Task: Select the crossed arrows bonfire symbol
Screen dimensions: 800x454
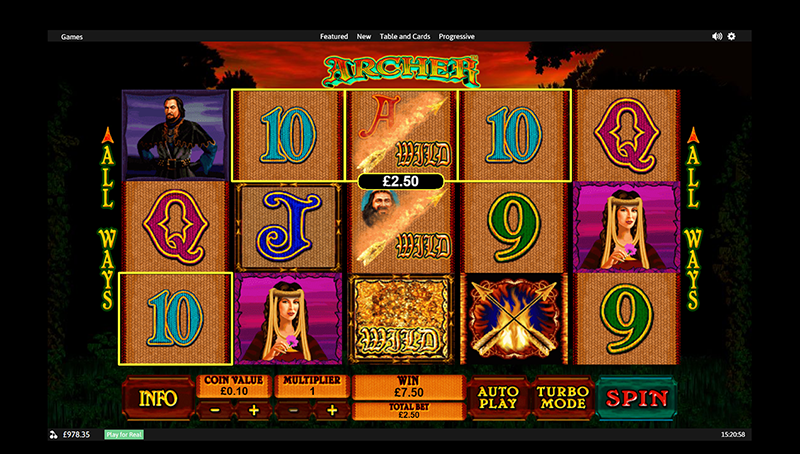Action: tap(514, 319)
